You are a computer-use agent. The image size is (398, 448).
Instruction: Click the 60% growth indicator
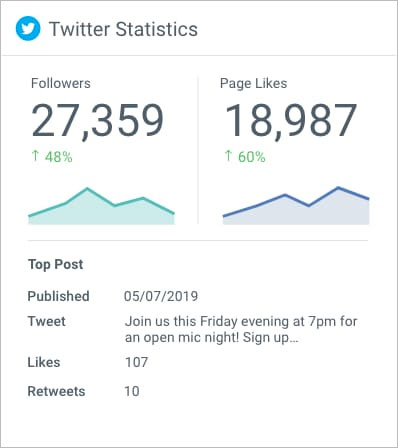click(x=252, y=157)
